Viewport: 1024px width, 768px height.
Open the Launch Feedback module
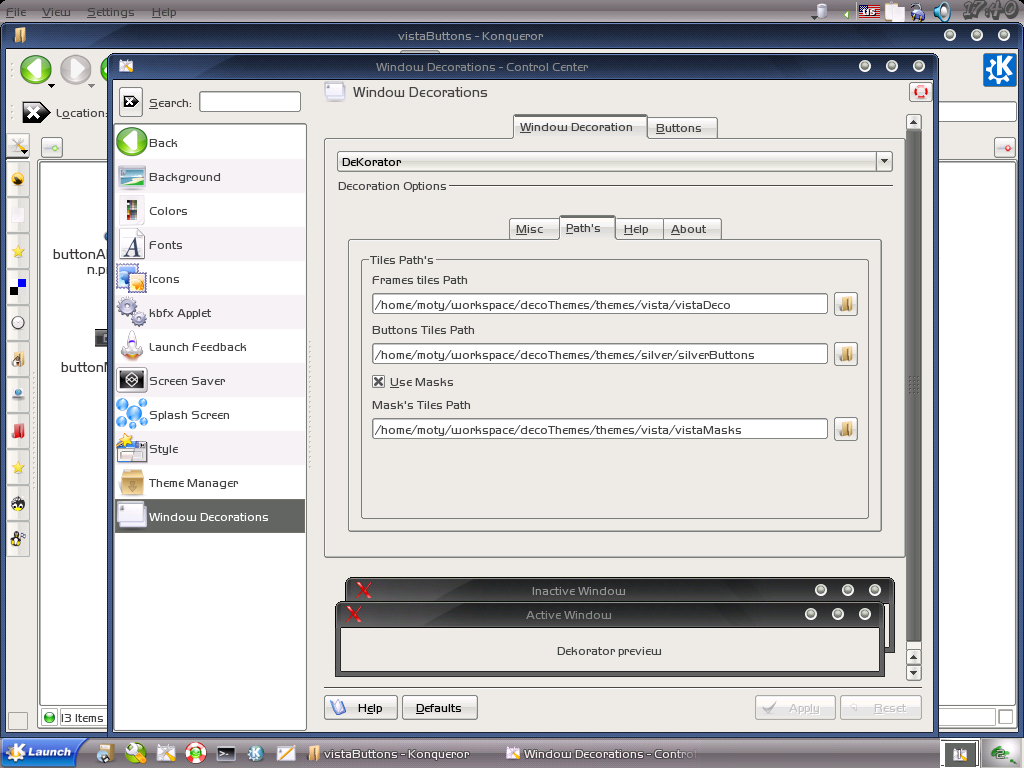click(210, 347)
